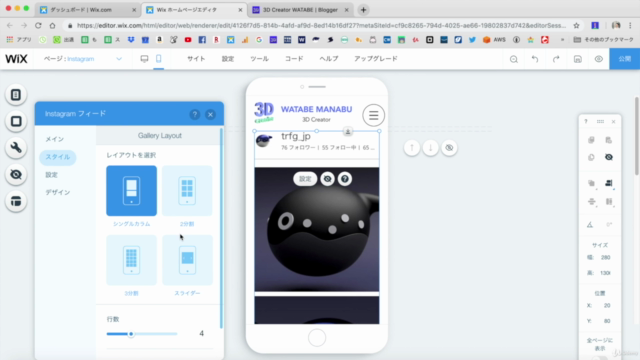
Task: Open a new browser tab
Action: click(x=363, y=10)
